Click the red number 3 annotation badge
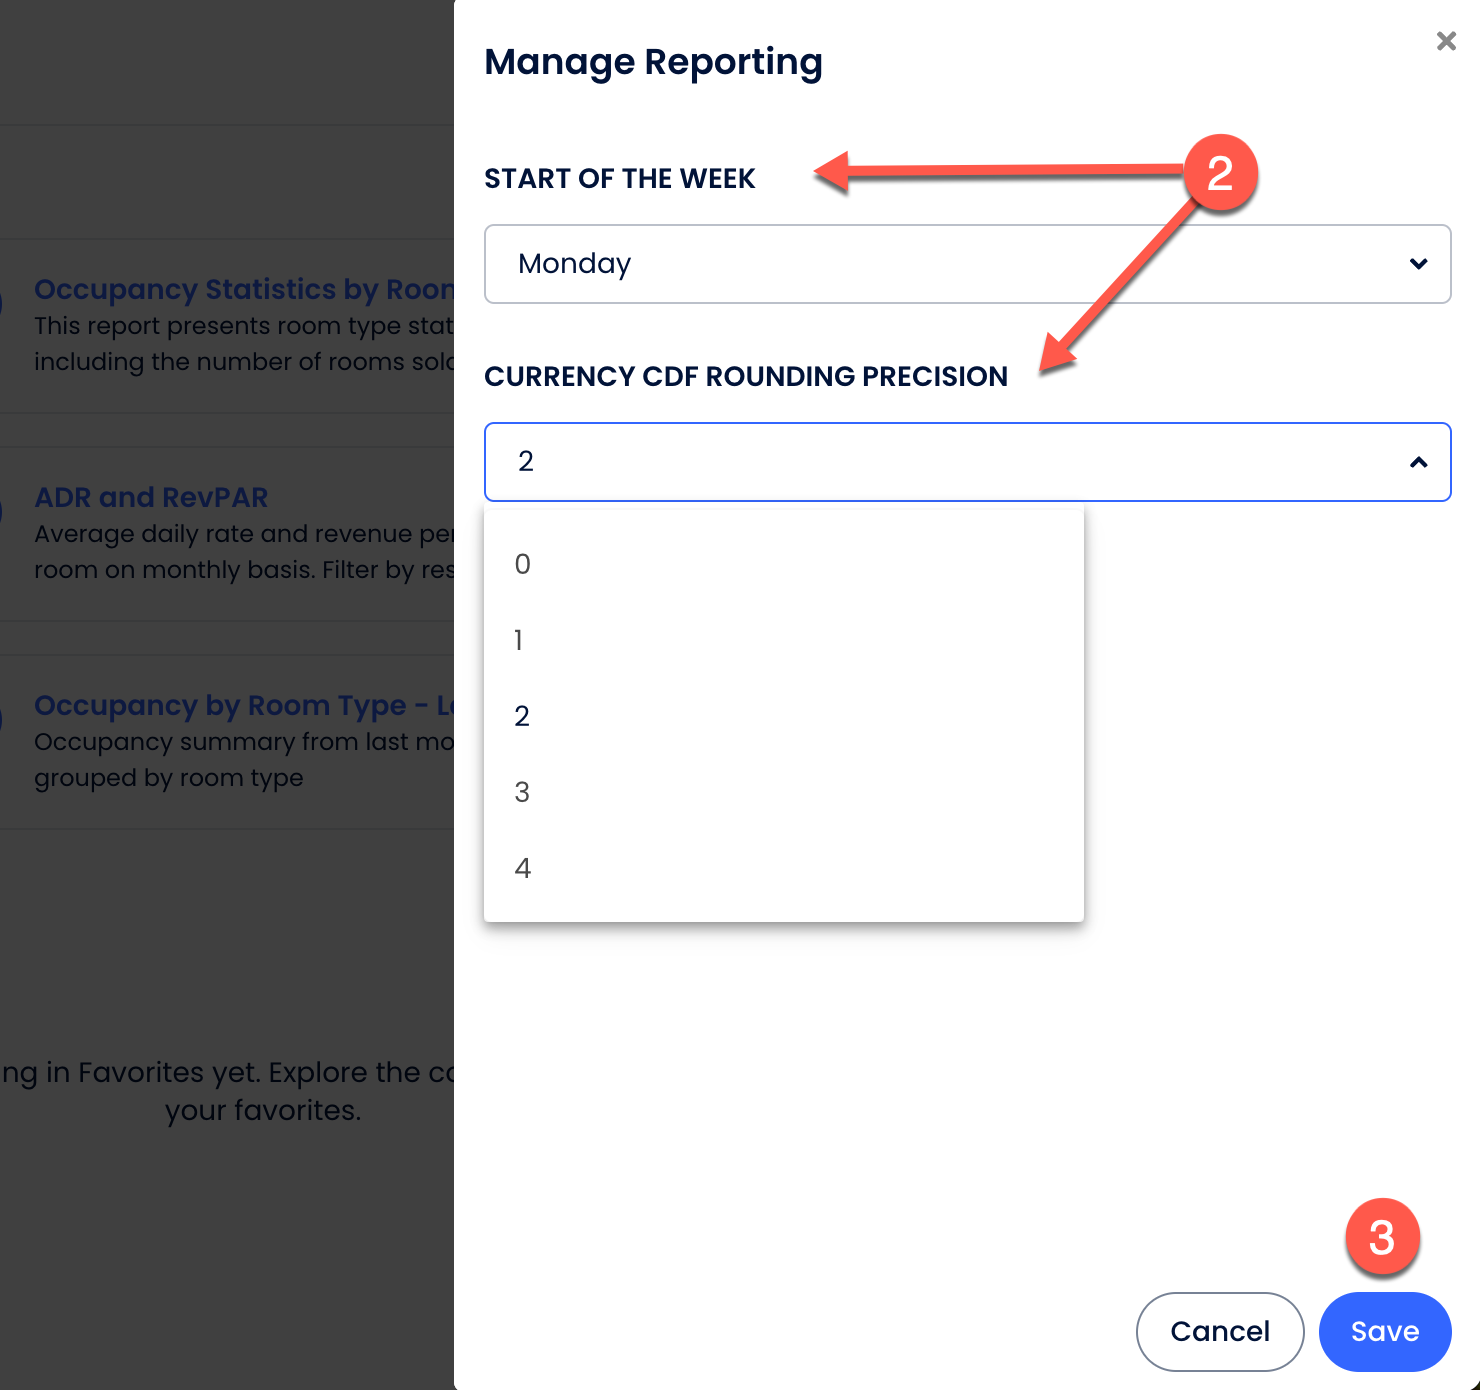 (x=1382, y=1237)
